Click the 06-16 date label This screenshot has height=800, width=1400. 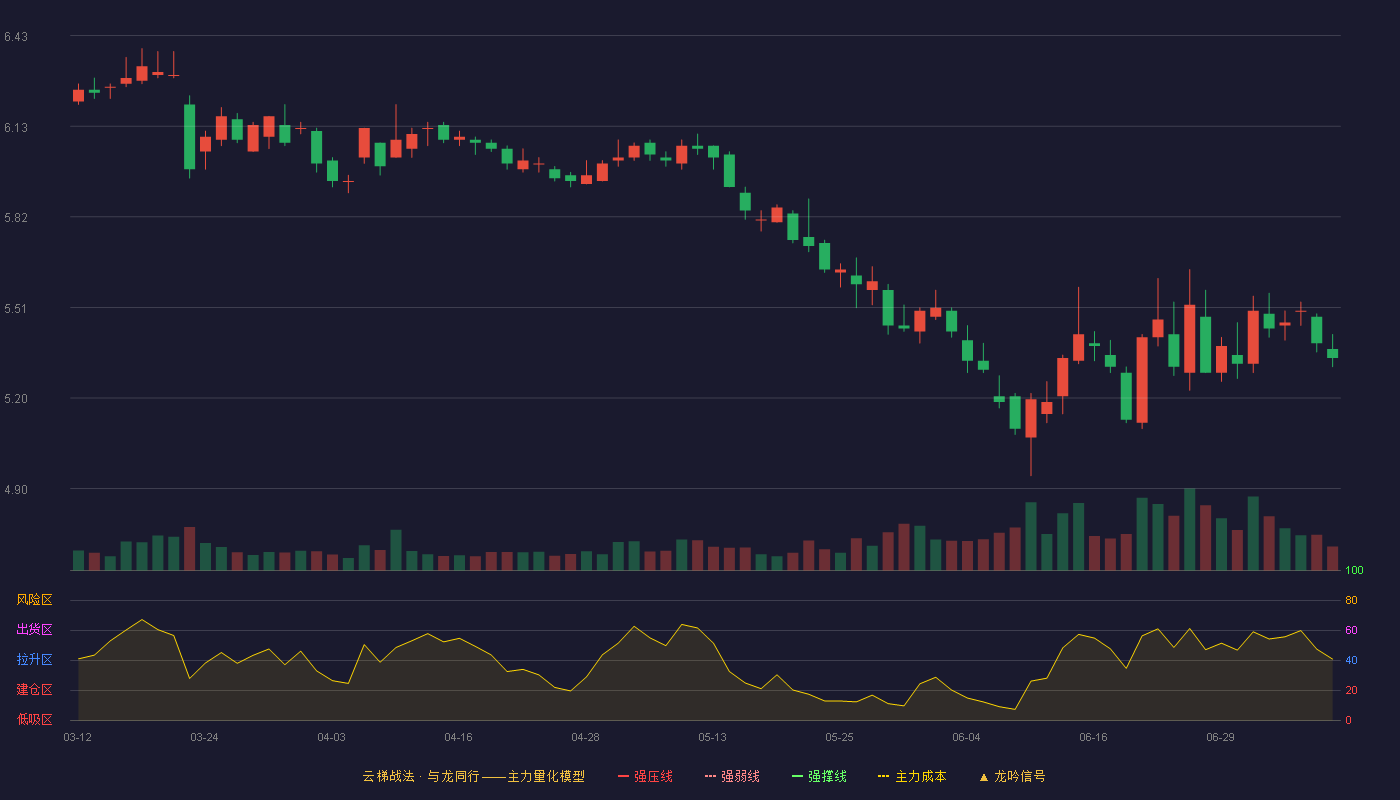1093,737
